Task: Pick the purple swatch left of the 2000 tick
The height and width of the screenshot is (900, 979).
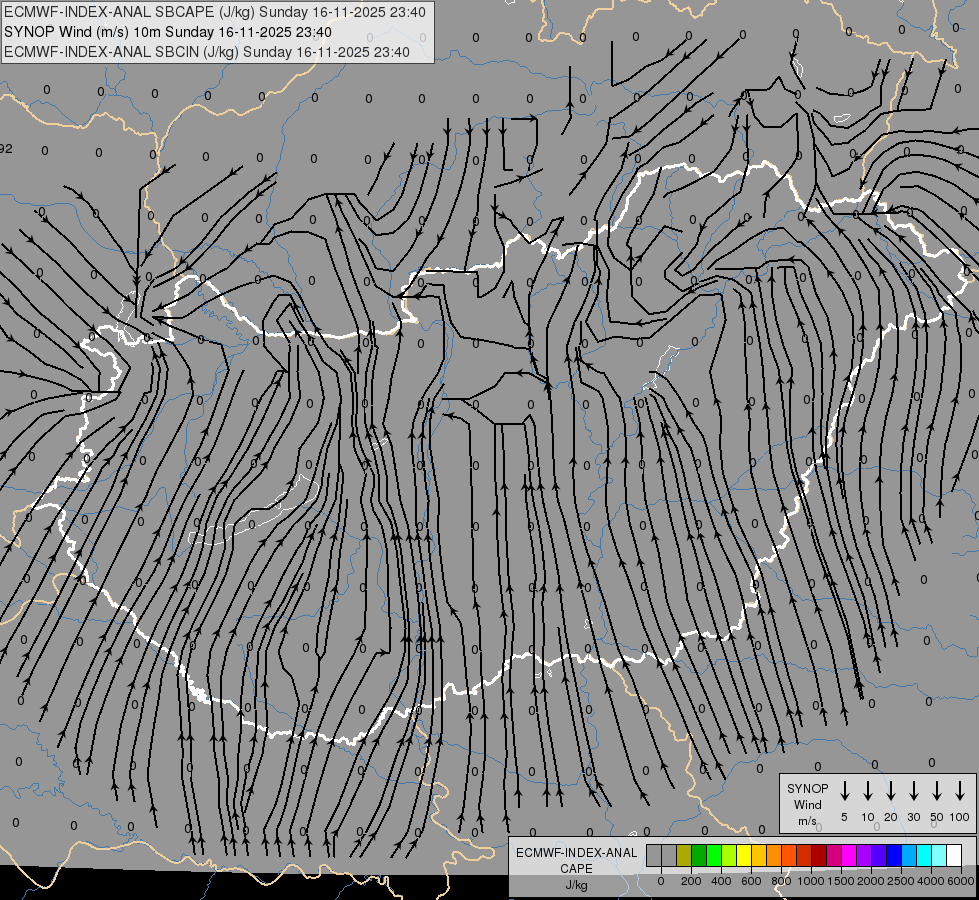Action: tap(864, 855)
